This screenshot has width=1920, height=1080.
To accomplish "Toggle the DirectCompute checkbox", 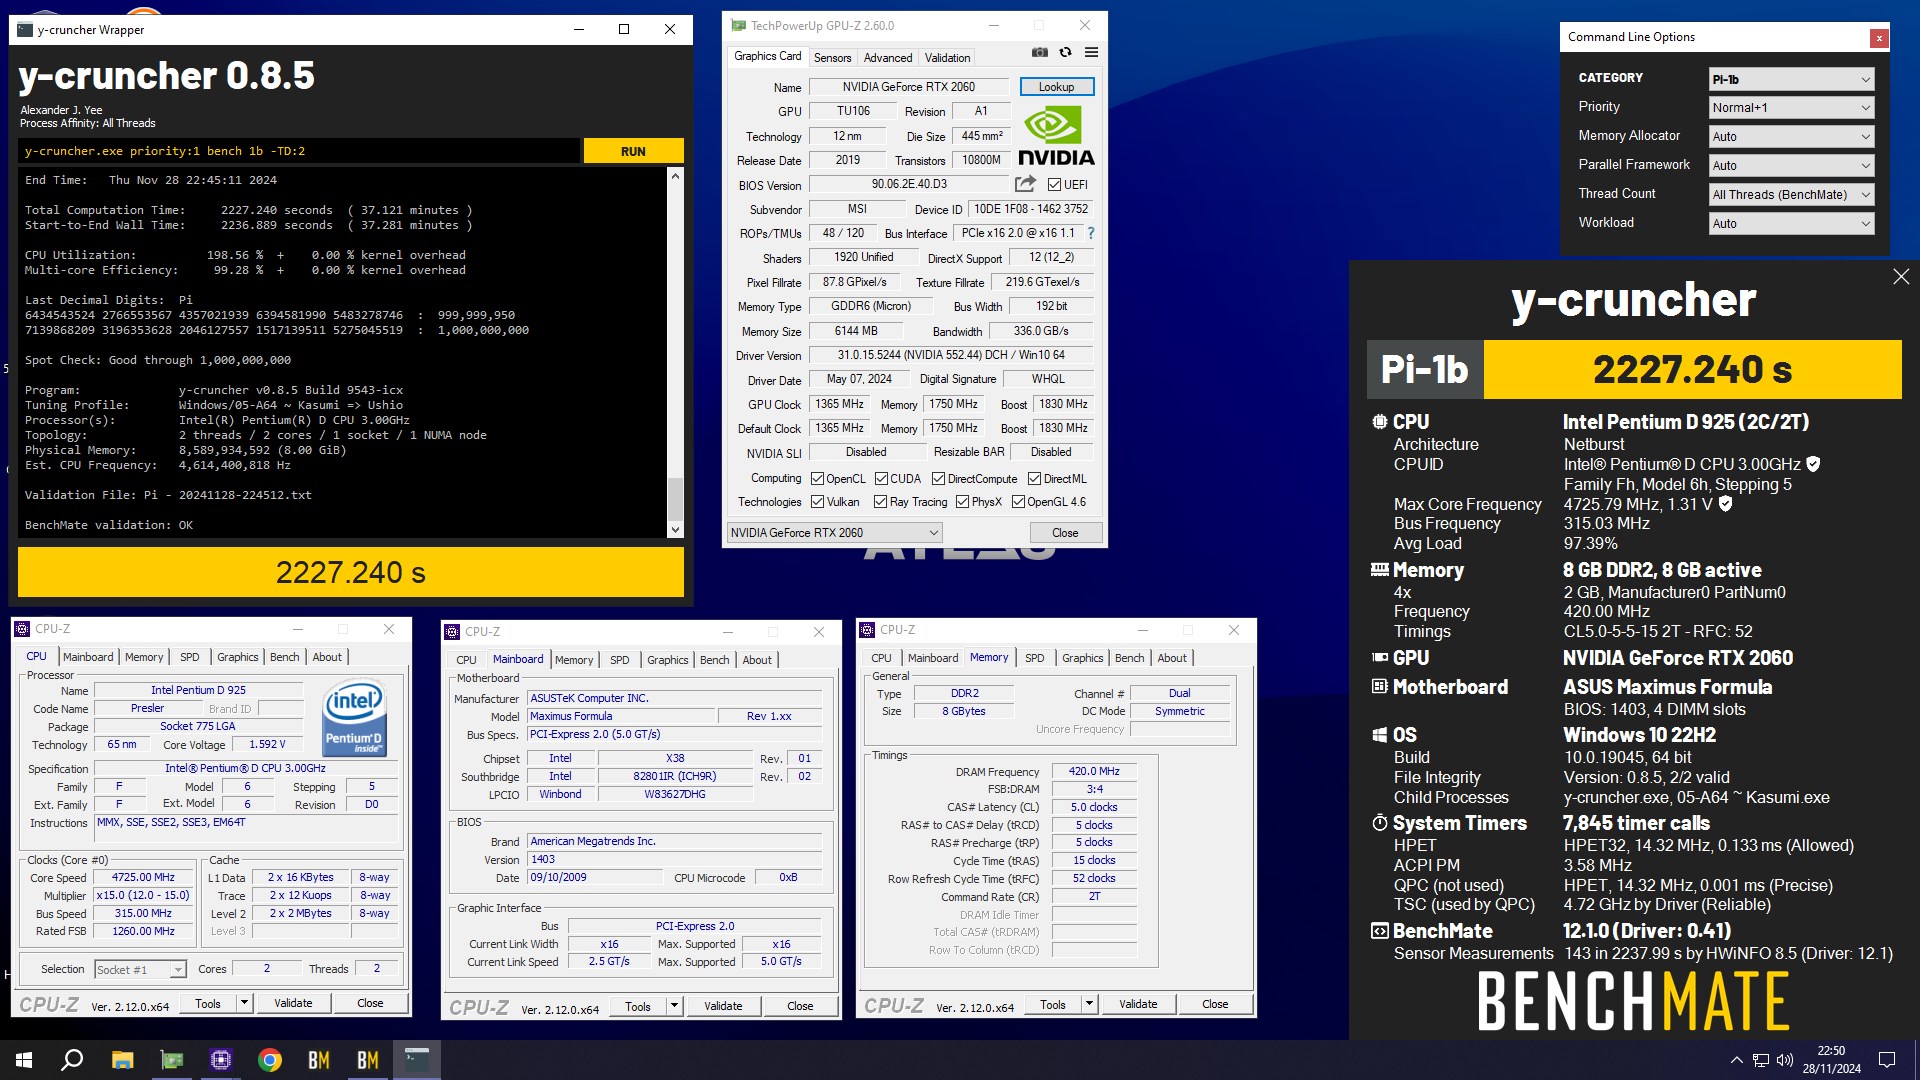I will pos(938,479).
